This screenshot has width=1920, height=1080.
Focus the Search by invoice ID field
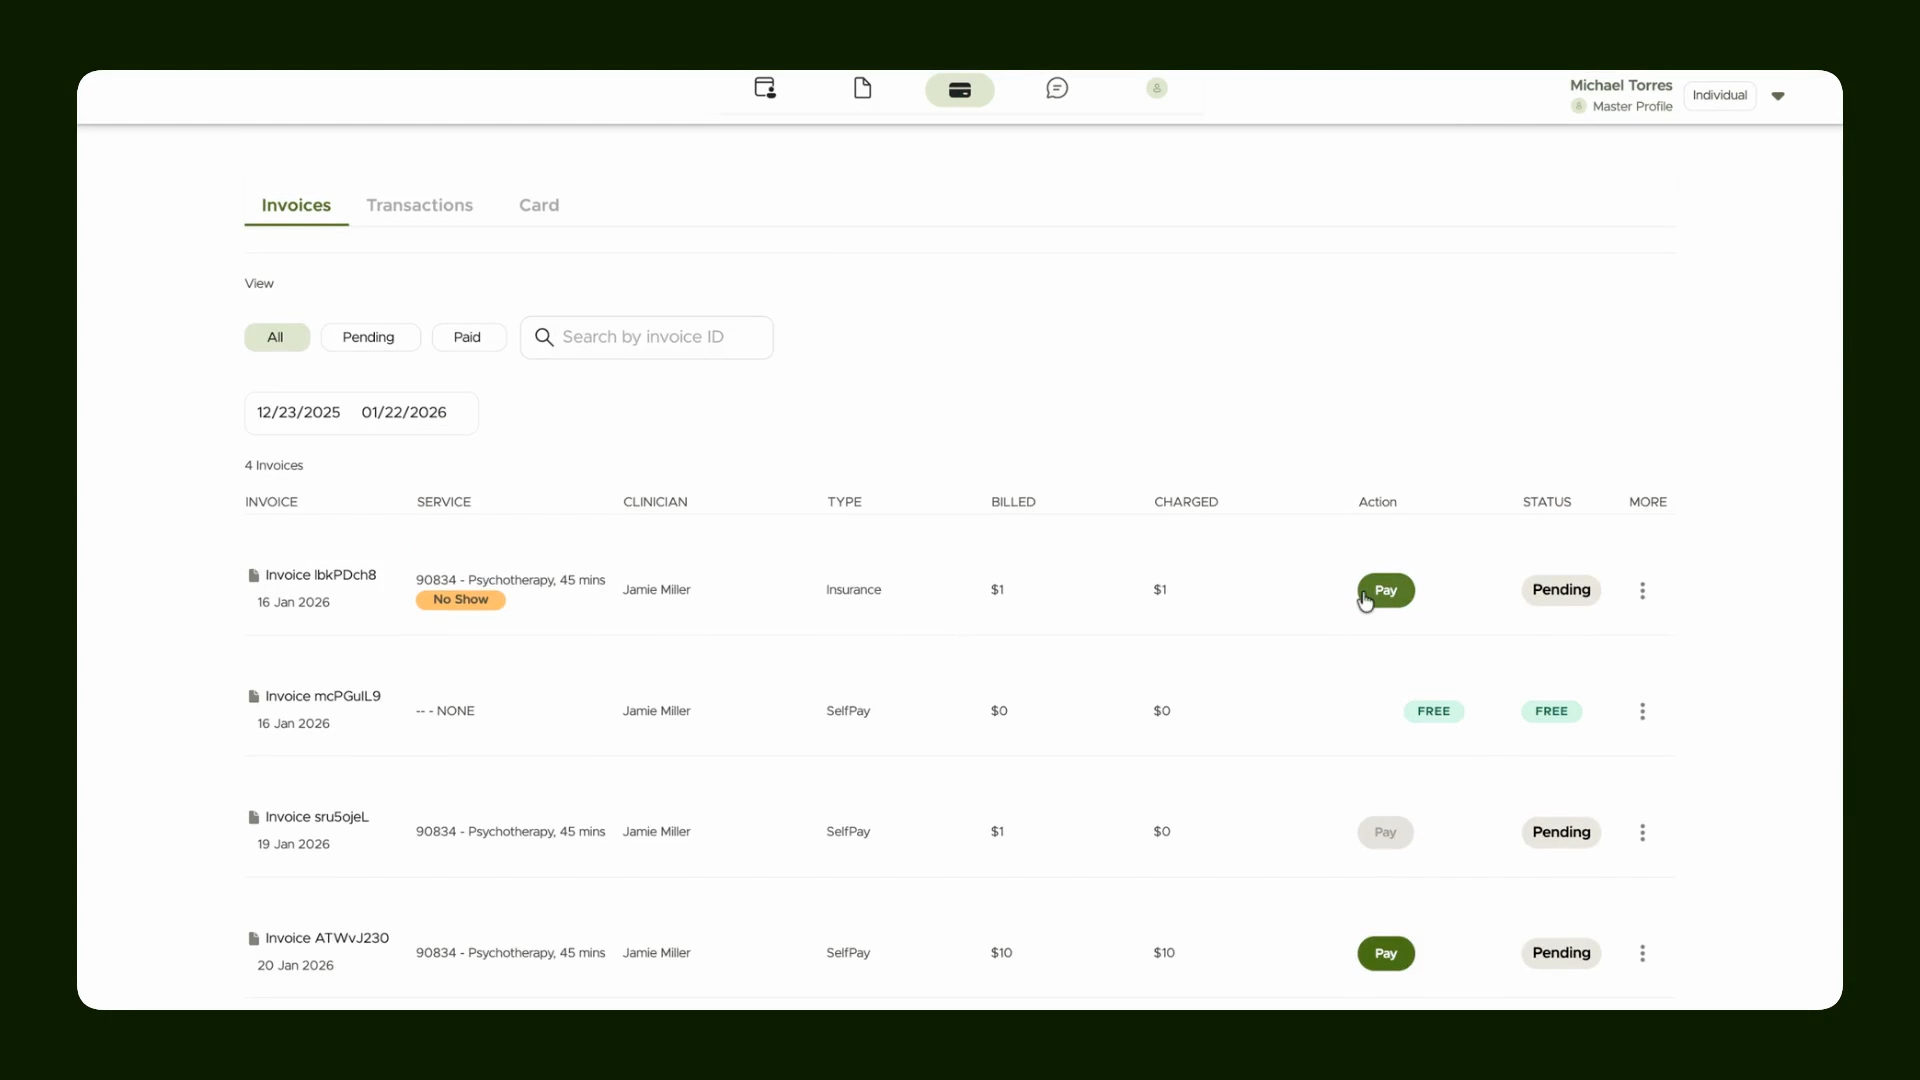pos(646,337)
